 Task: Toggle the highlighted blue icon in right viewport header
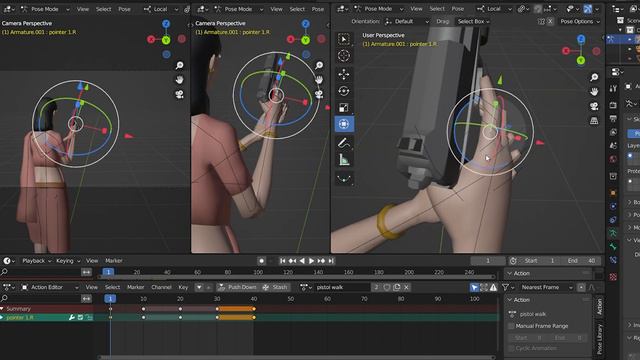click(588, 9)
